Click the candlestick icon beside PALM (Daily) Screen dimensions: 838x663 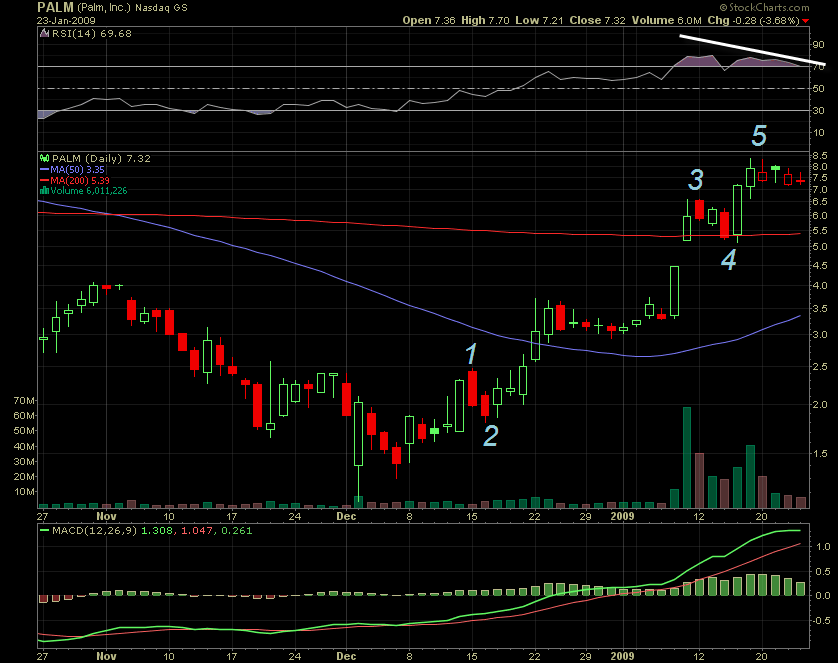click(x=45, y=159)
